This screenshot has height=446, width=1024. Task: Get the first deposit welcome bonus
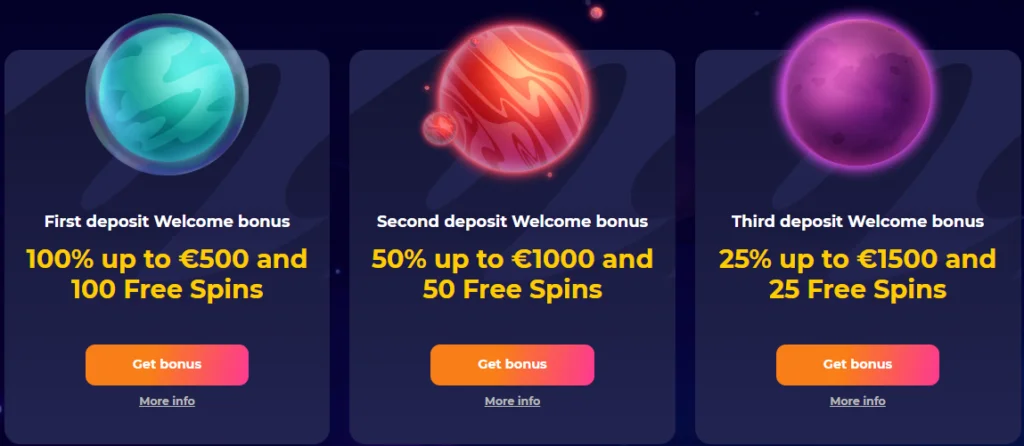pos(167,364)
